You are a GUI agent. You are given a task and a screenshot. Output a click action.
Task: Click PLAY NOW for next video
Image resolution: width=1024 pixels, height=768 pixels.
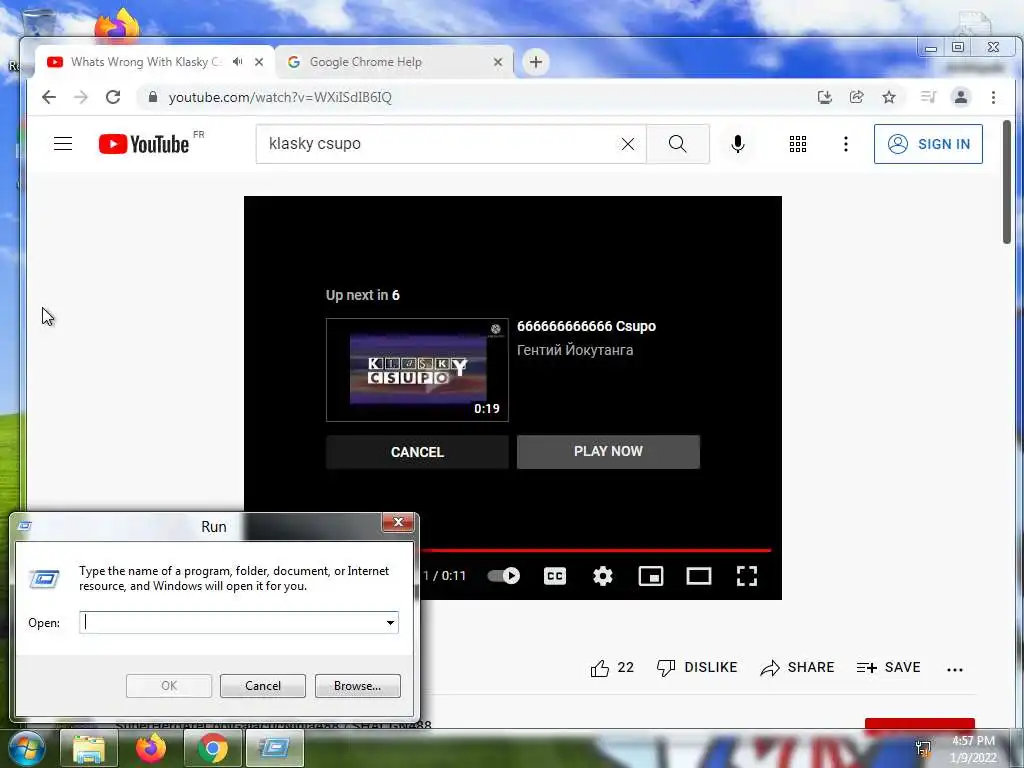pos(608,451)
